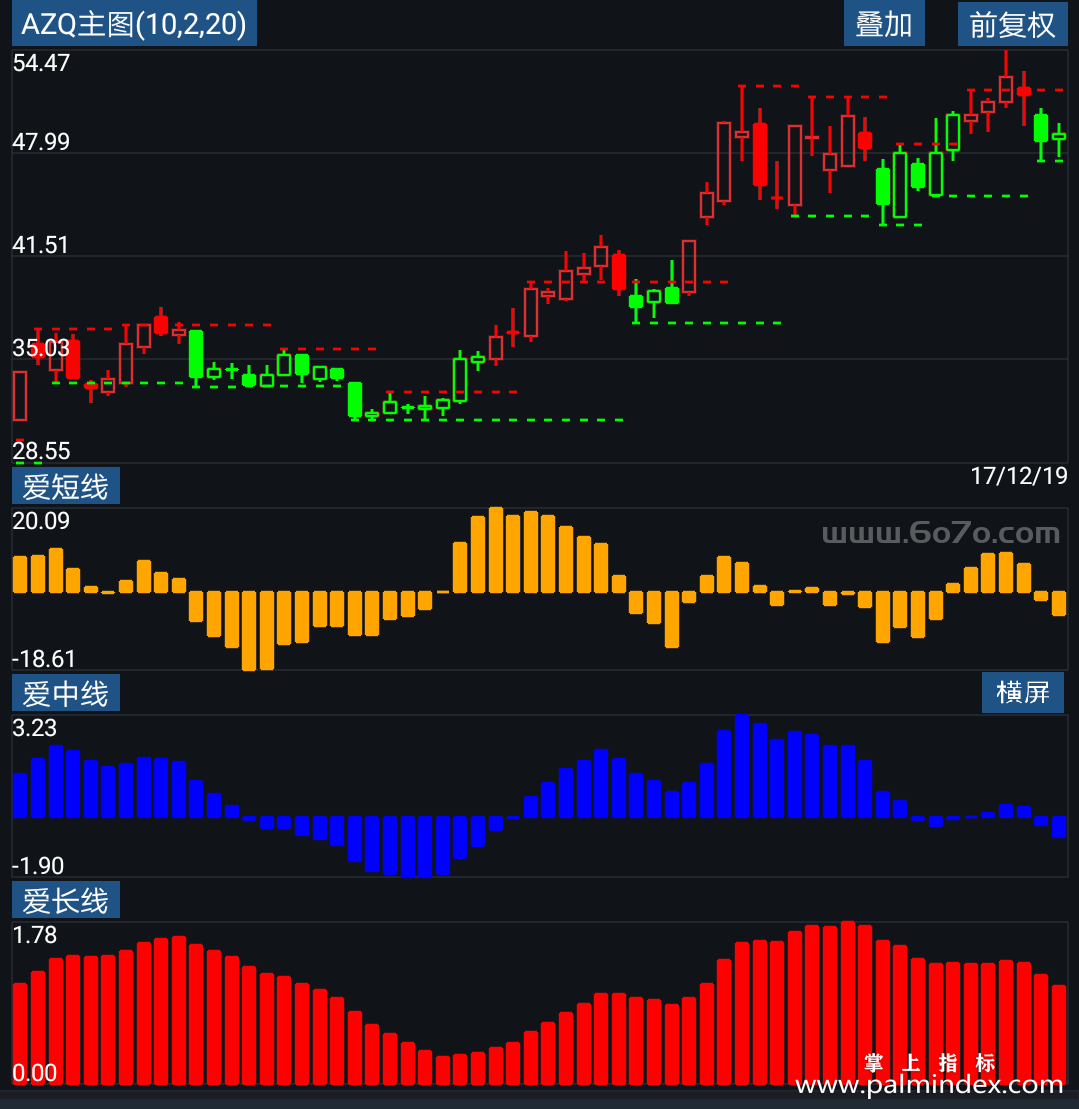This screenshot has width=1079, height=1109.
Task: Tap the tallest red 爱长线 bar
Action: (x=848, y=1003)
